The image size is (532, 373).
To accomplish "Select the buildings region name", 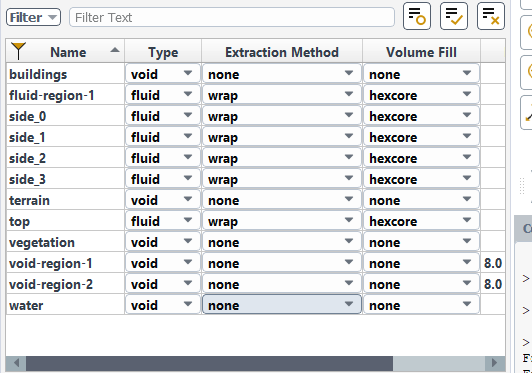I will 65,74.
